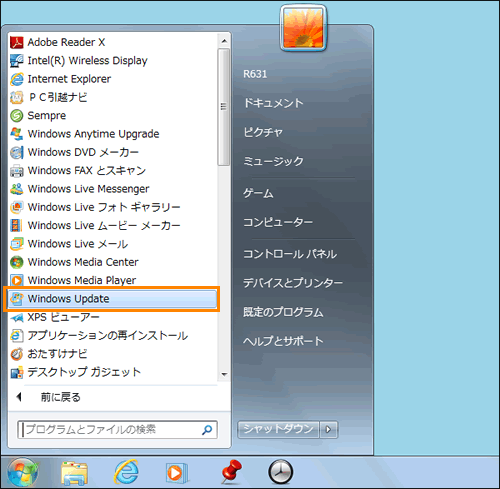Open ミュージック from the right pane
Viewport: 500px width, 489px height.
[273, 161]
